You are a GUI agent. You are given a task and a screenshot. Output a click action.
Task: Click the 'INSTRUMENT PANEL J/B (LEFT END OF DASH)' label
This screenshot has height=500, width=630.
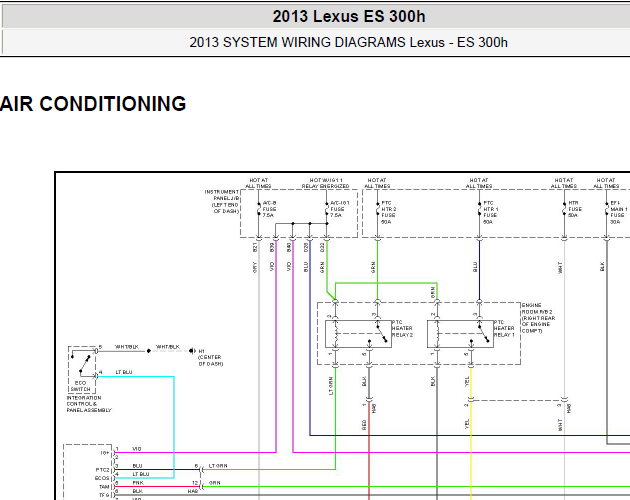[222, 201]
